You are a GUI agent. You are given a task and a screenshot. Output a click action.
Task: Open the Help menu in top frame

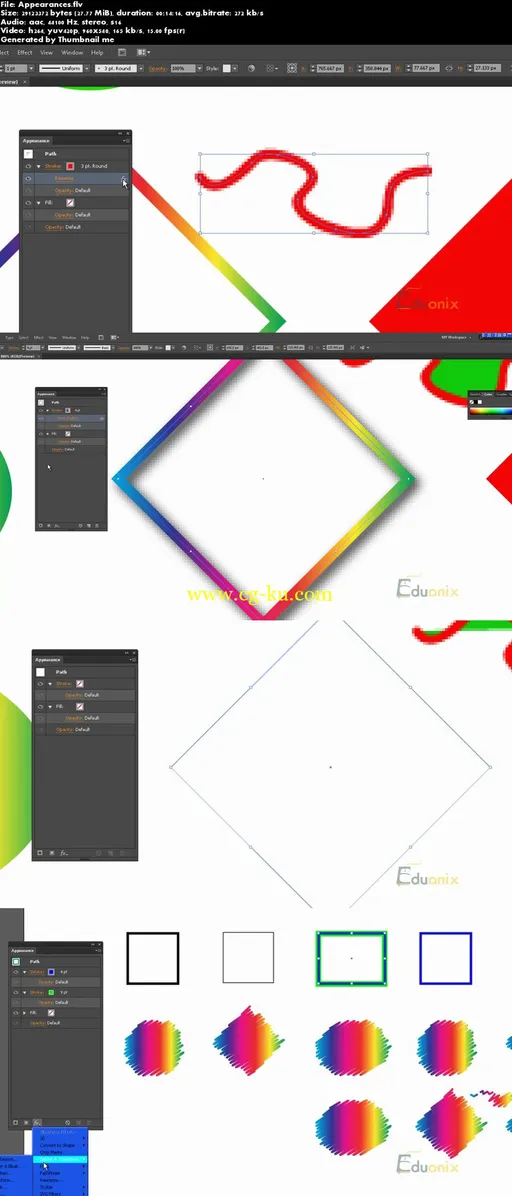[97, 53]
